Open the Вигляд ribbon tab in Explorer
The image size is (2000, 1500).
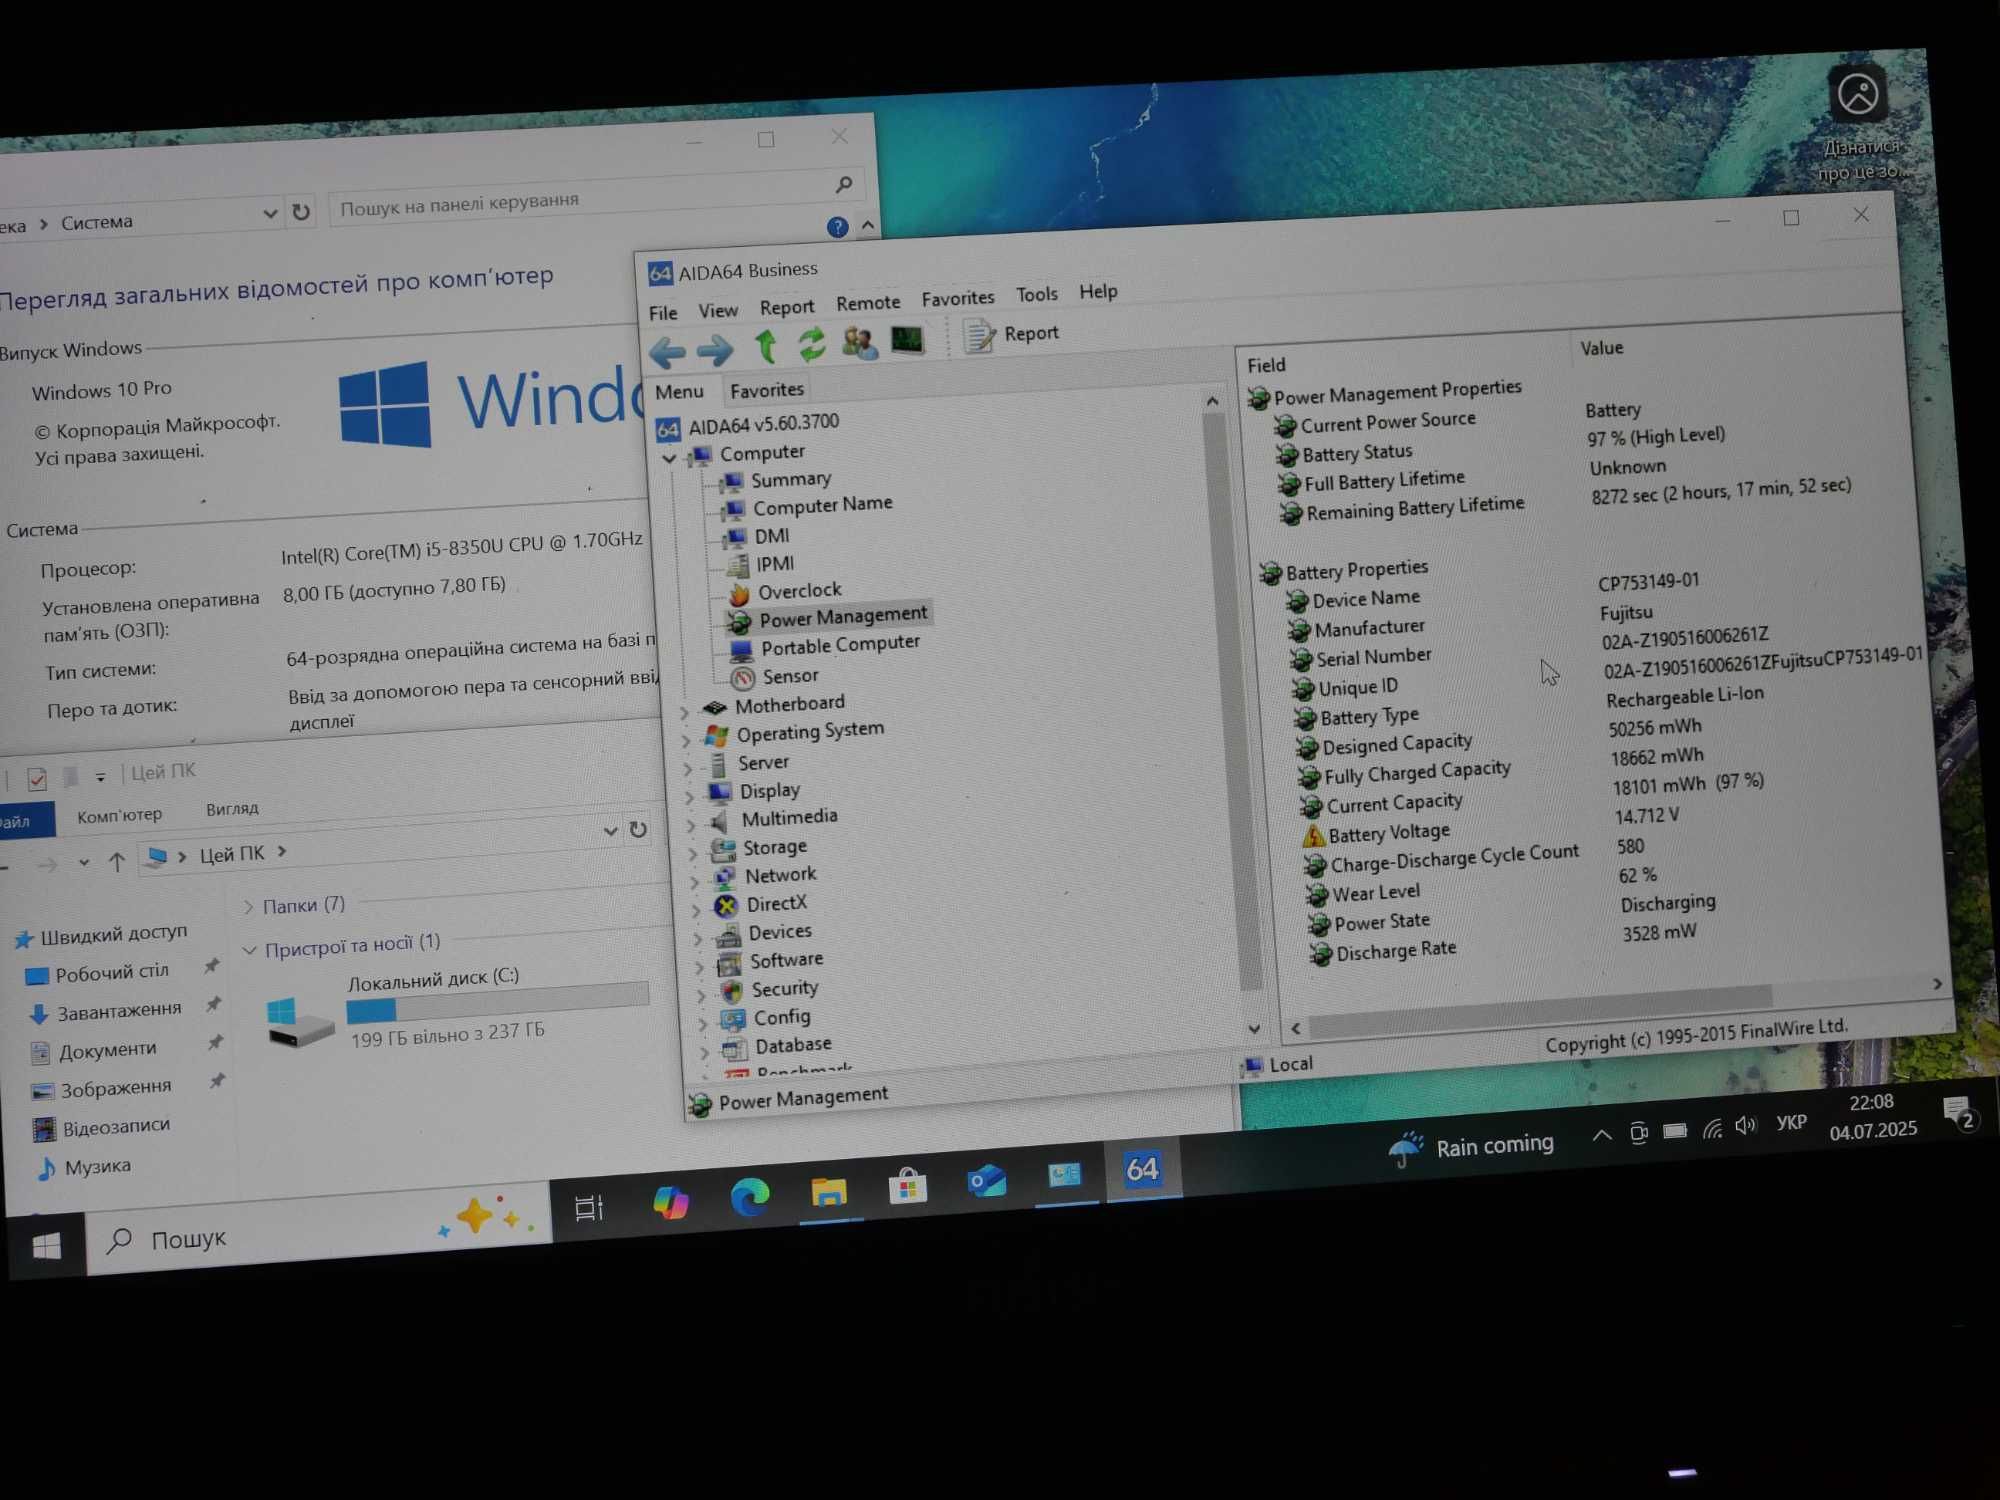232,809
